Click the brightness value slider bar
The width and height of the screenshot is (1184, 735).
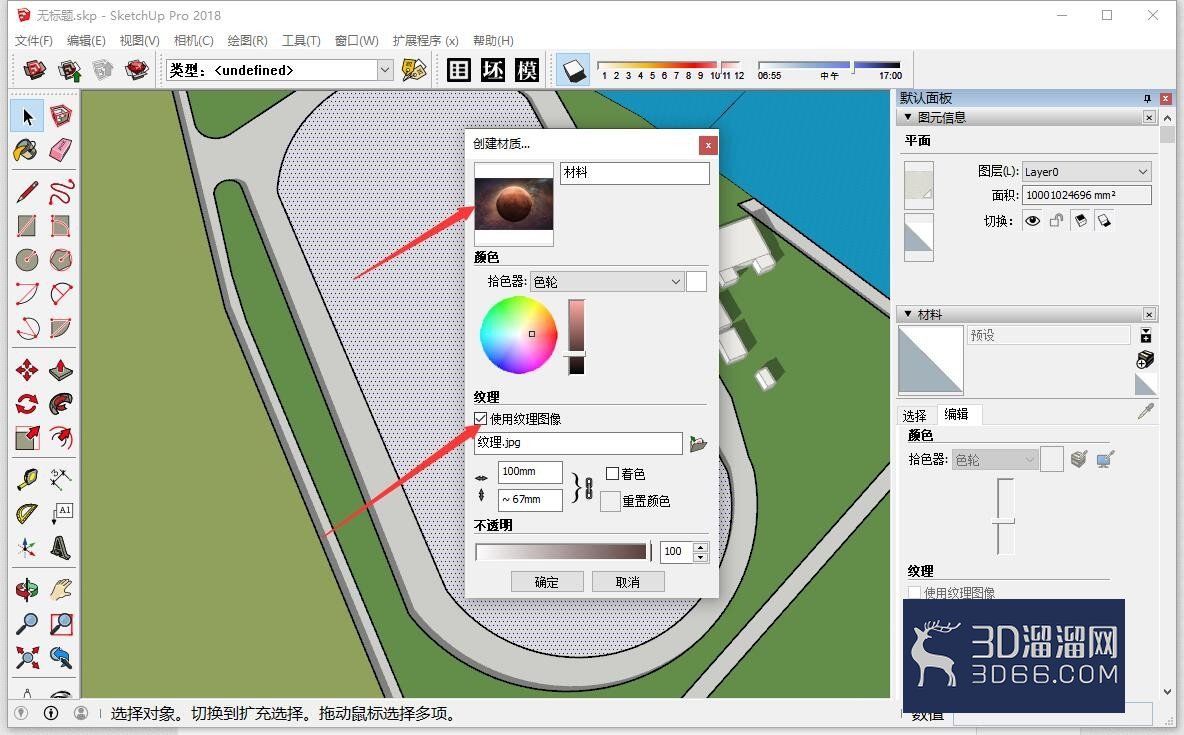(x=576, y=336)
